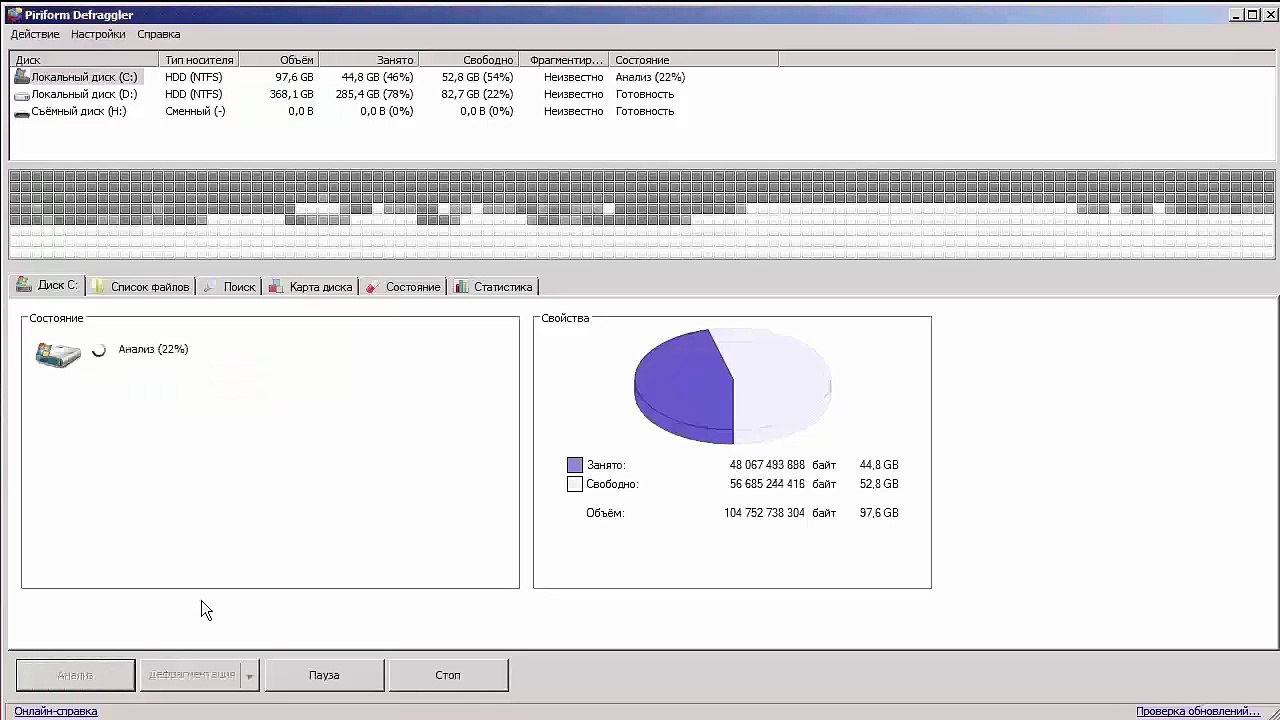The image size is (1280, 720).
Task: Click the 285,4 GB (78%) used cell
Action: [x=374, y=94]
